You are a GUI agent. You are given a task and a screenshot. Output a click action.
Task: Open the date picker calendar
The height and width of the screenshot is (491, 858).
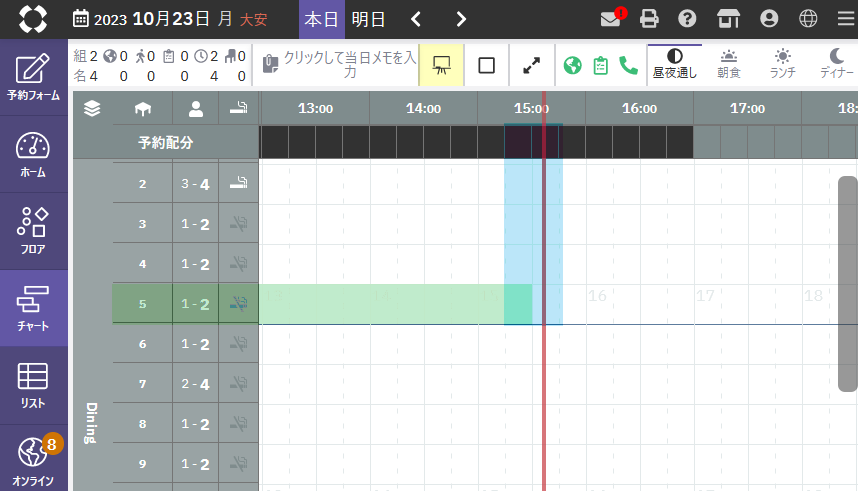[81, 19]
